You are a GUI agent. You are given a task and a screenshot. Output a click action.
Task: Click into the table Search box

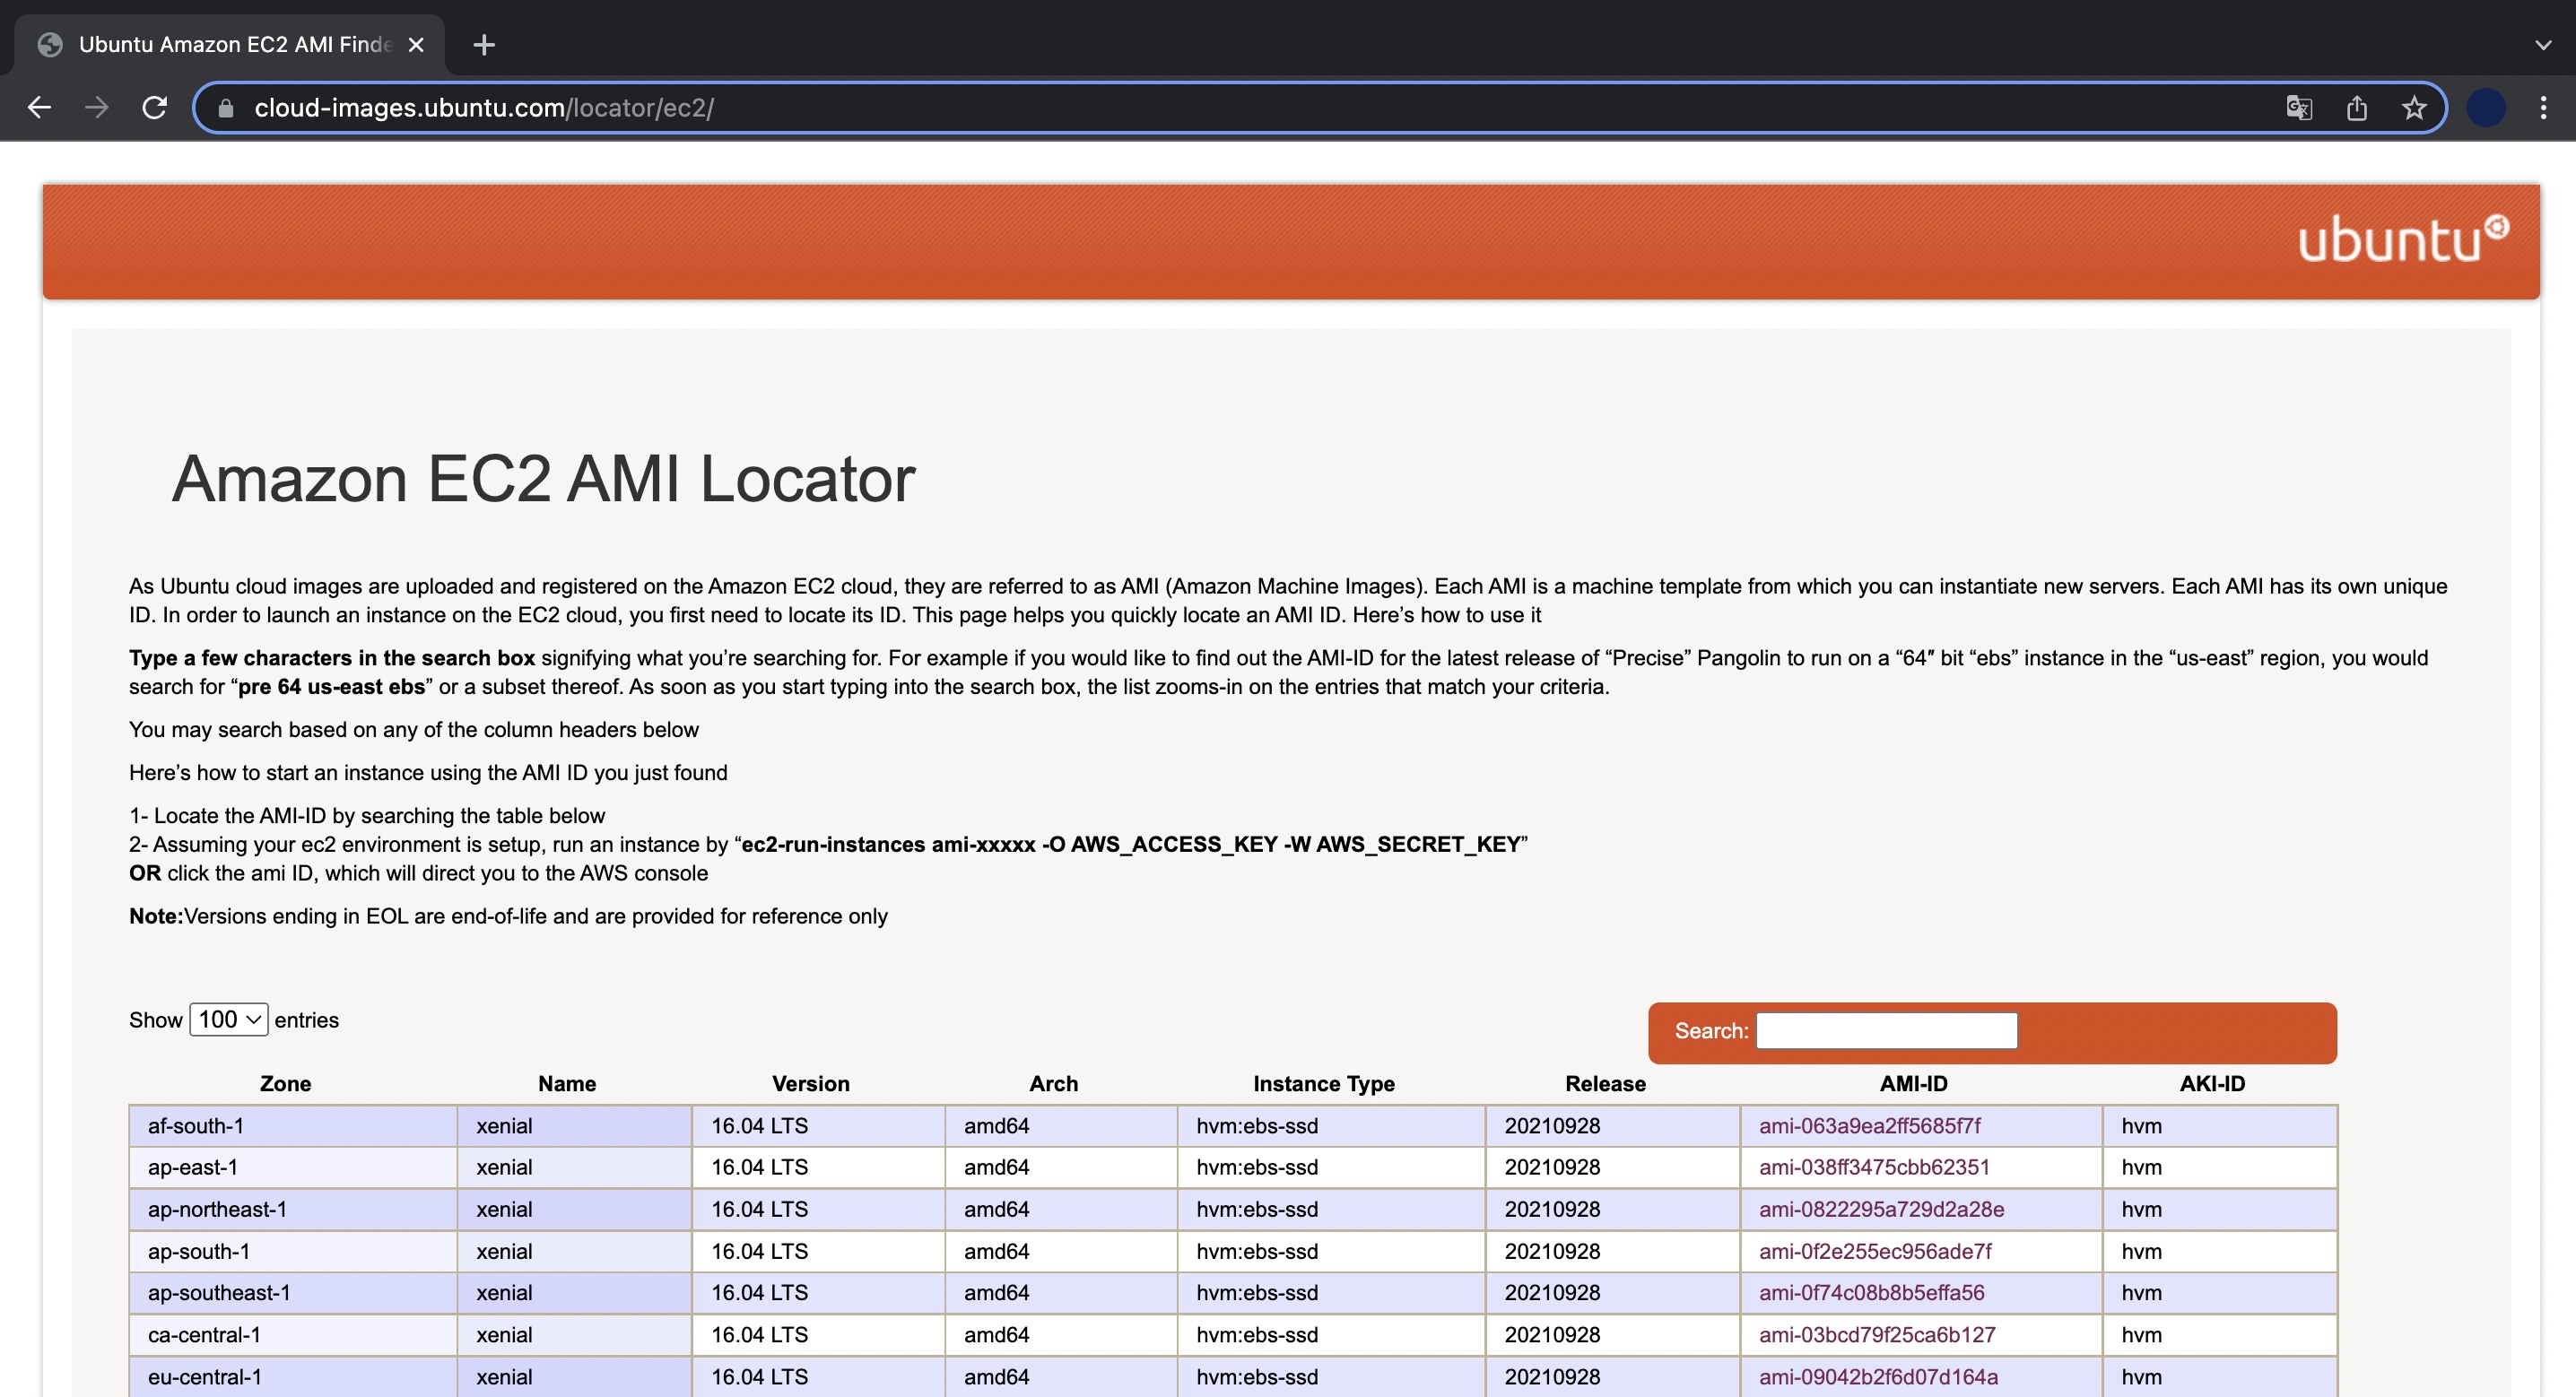(x=1886, y=1030)
